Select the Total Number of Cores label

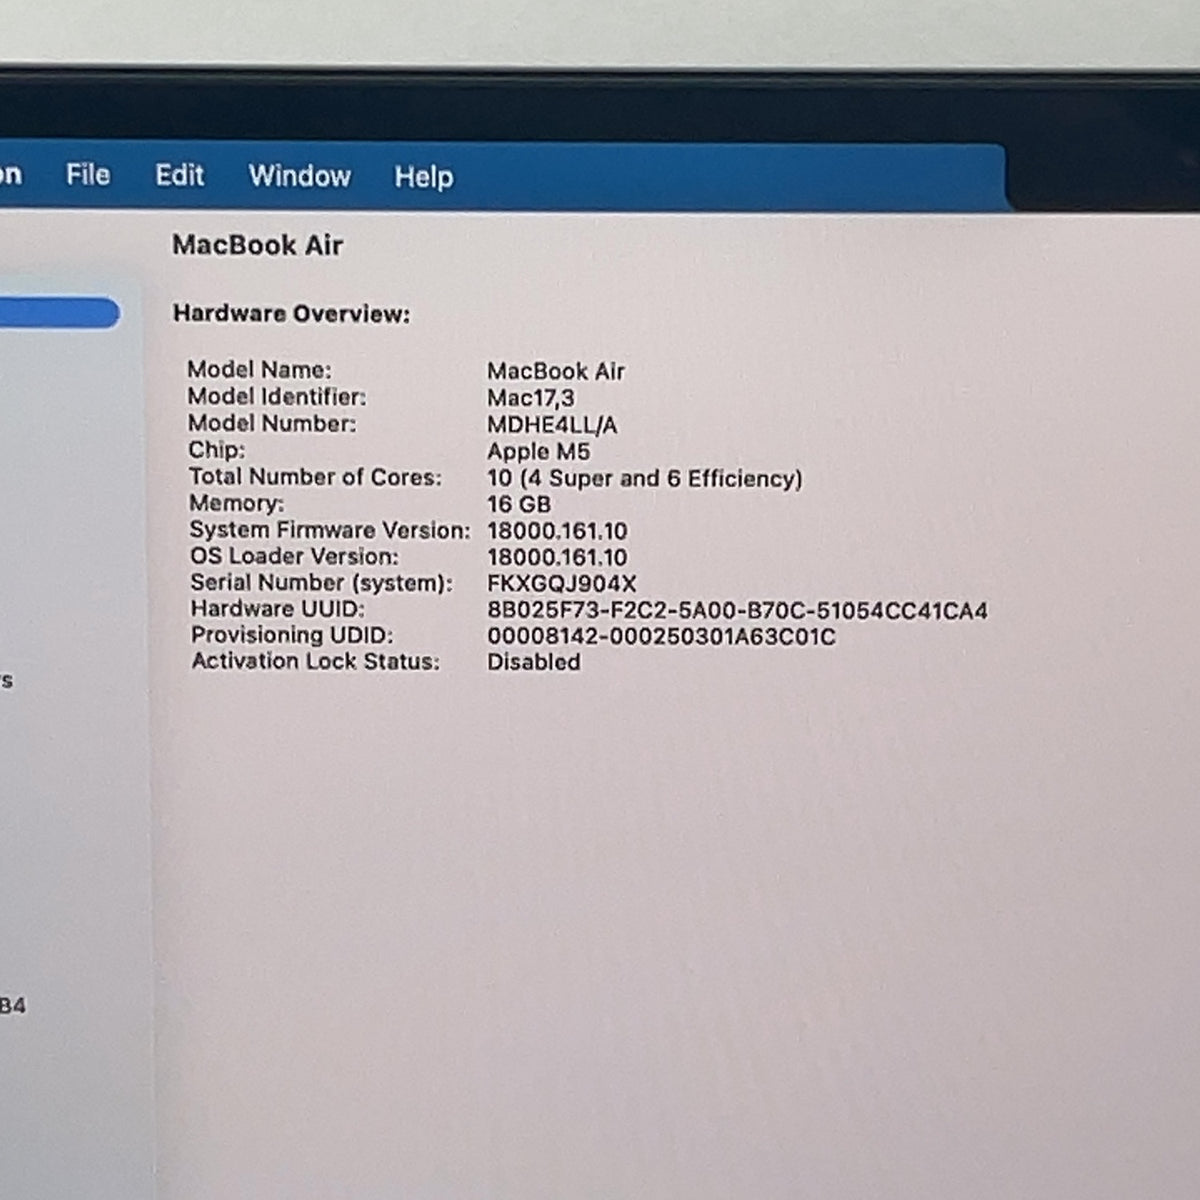click(315, 477)
